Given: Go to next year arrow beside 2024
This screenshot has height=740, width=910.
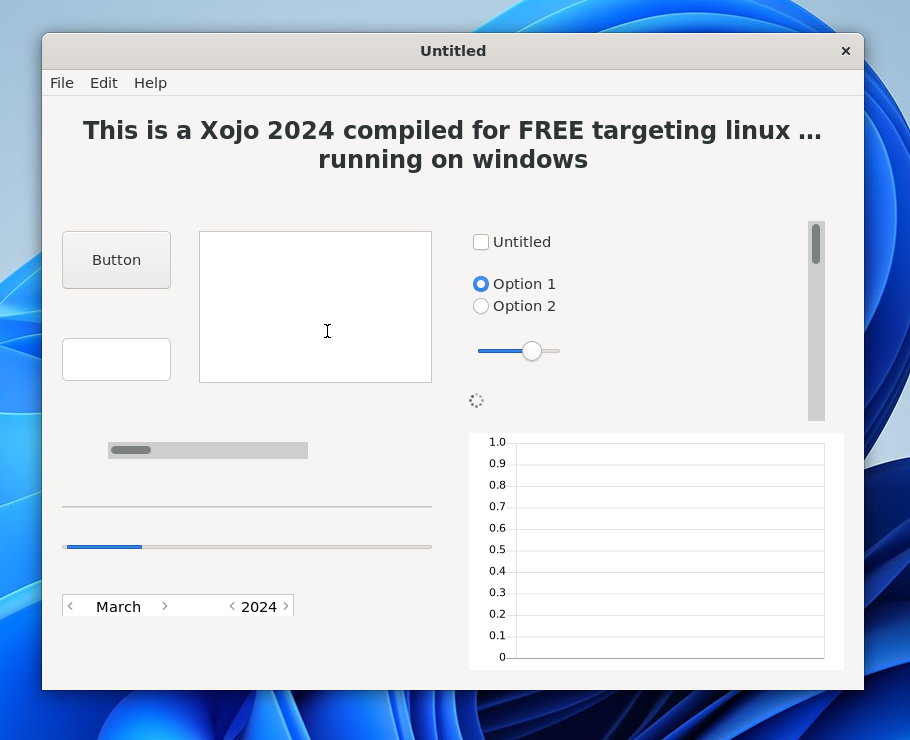Looking at the screenshot, I should click(x=286, y=606).
